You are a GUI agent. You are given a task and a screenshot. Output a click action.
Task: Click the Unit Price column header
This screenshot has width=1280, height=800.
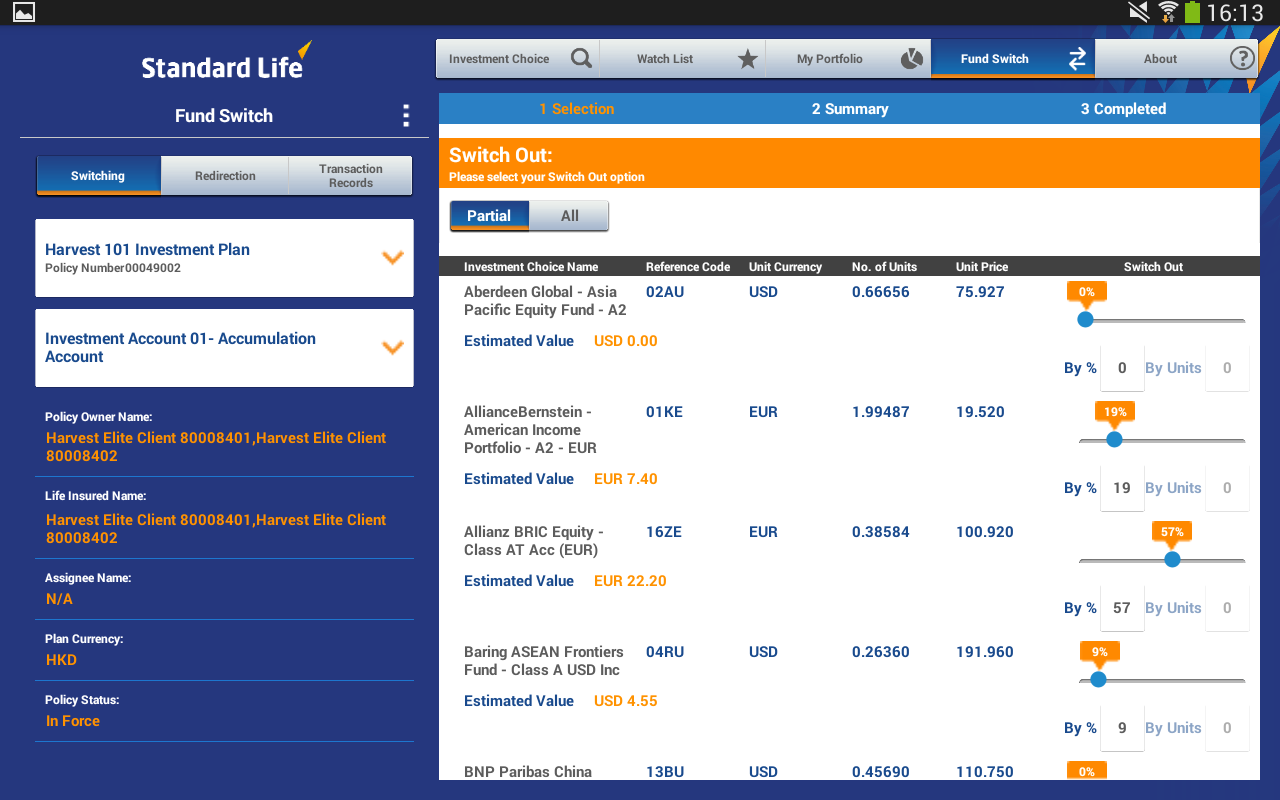click(x=982, y=267)
